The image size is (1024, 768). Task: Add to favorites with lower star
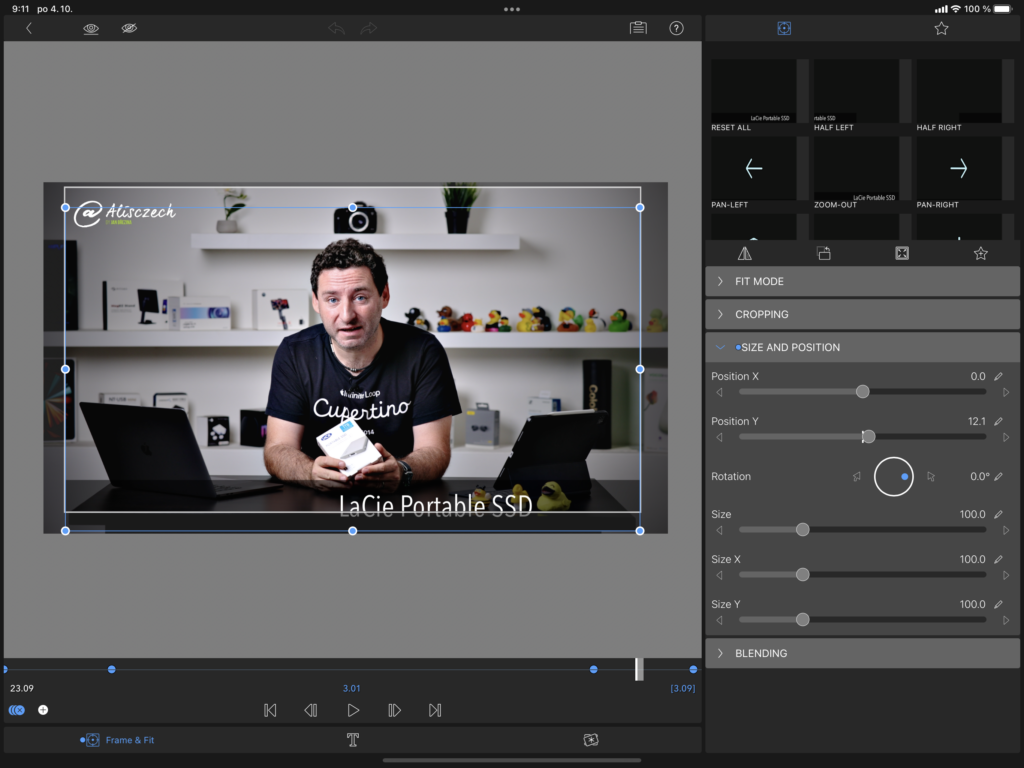pos(980,253)
